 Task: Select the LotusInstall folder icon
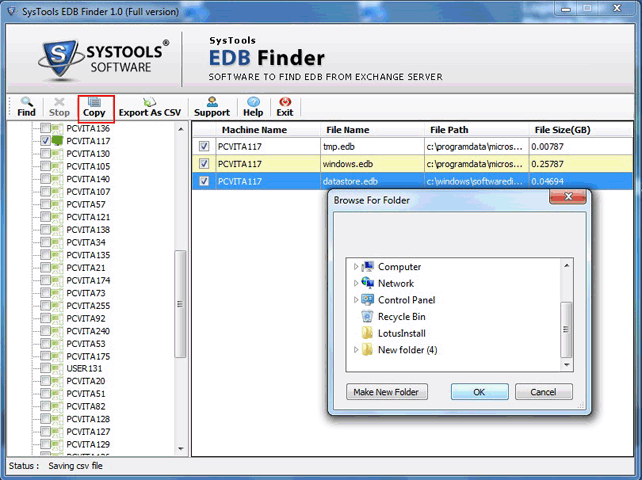pyautogui.click(x=368, y=333)
